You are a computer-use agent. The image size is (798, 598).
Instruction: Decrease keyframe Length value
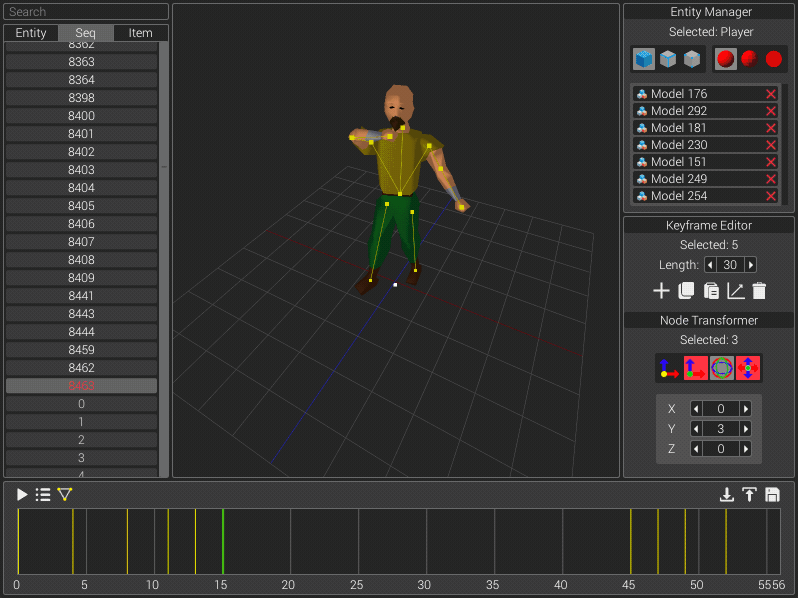click(x=710, y=265)
